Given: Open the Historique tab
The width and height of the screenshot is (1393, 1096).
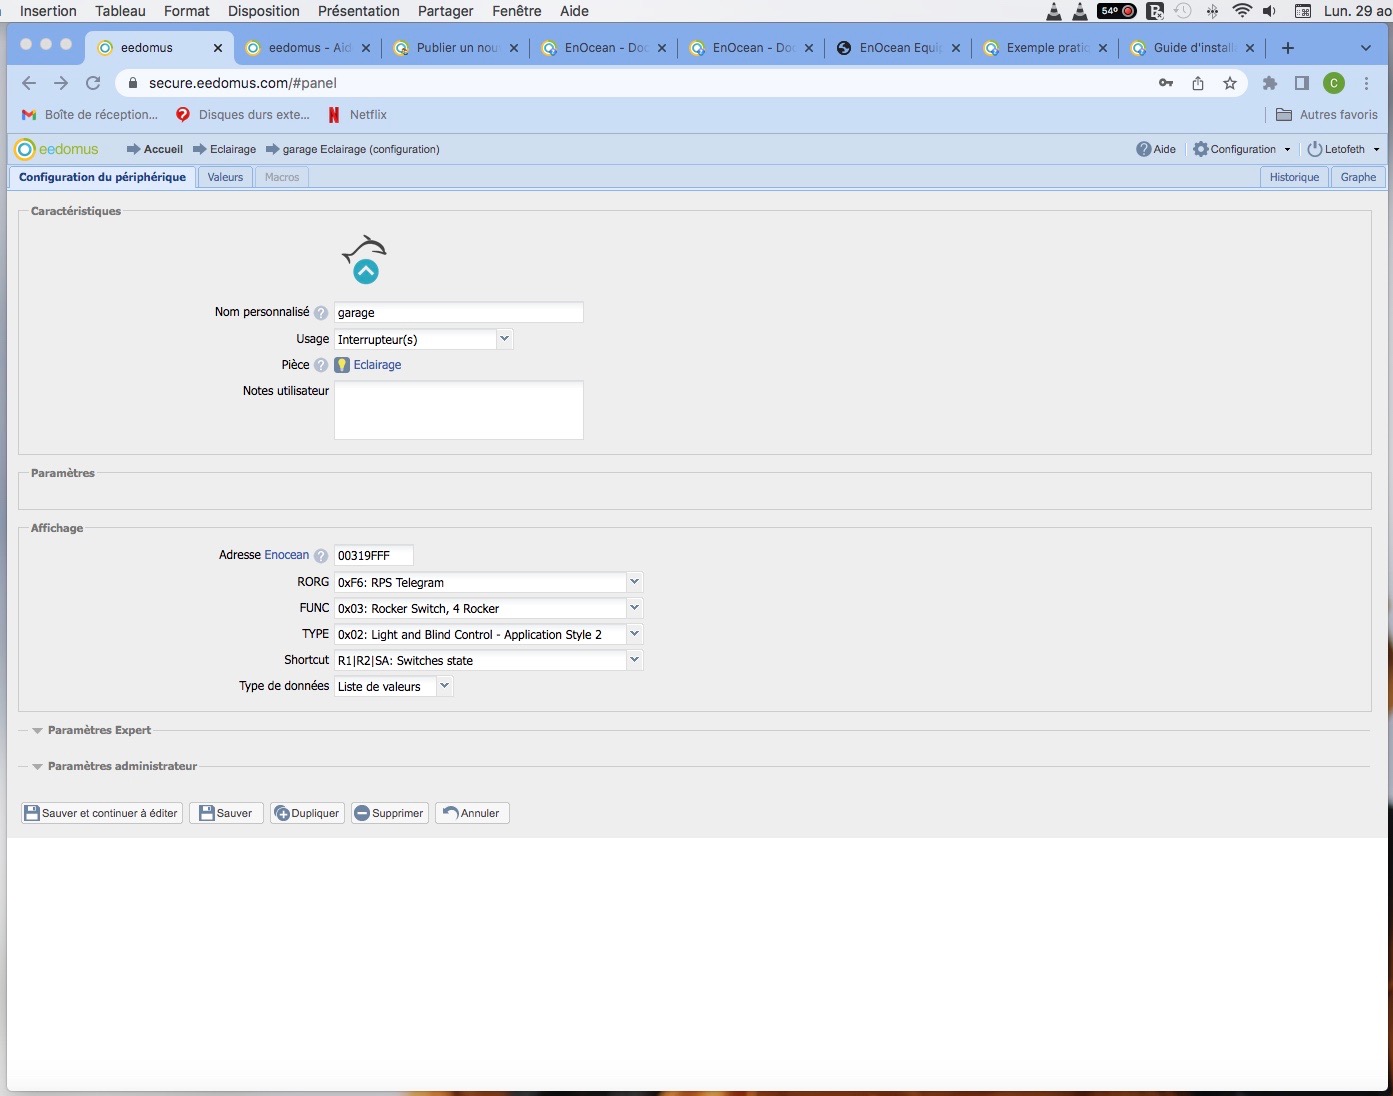Looking at the screenshot, I should coord(1294,177).
